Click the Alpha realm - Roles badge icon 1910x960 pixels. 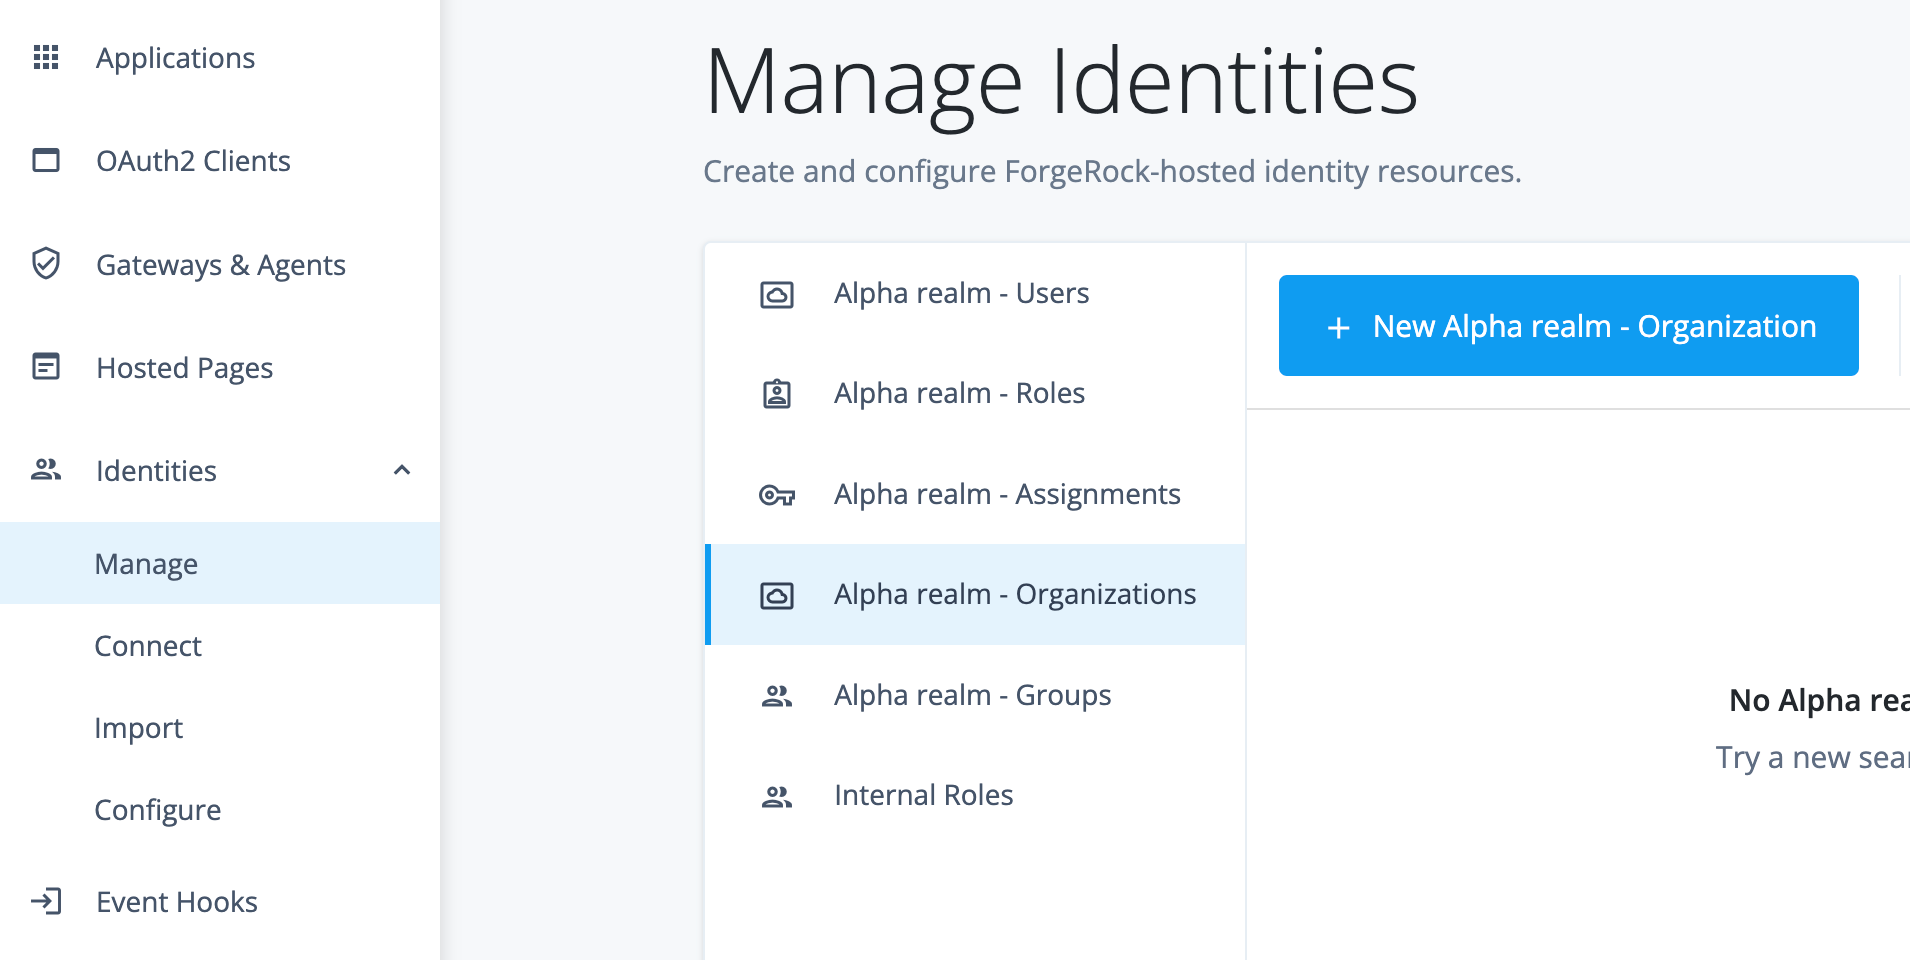[777, 394]
